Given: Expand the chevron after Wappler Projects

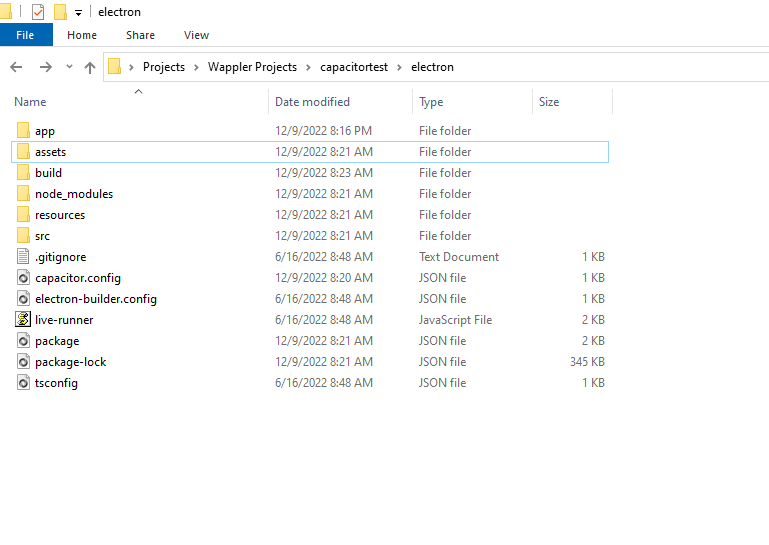Looking at the screenshot, I should coord(308,67).
